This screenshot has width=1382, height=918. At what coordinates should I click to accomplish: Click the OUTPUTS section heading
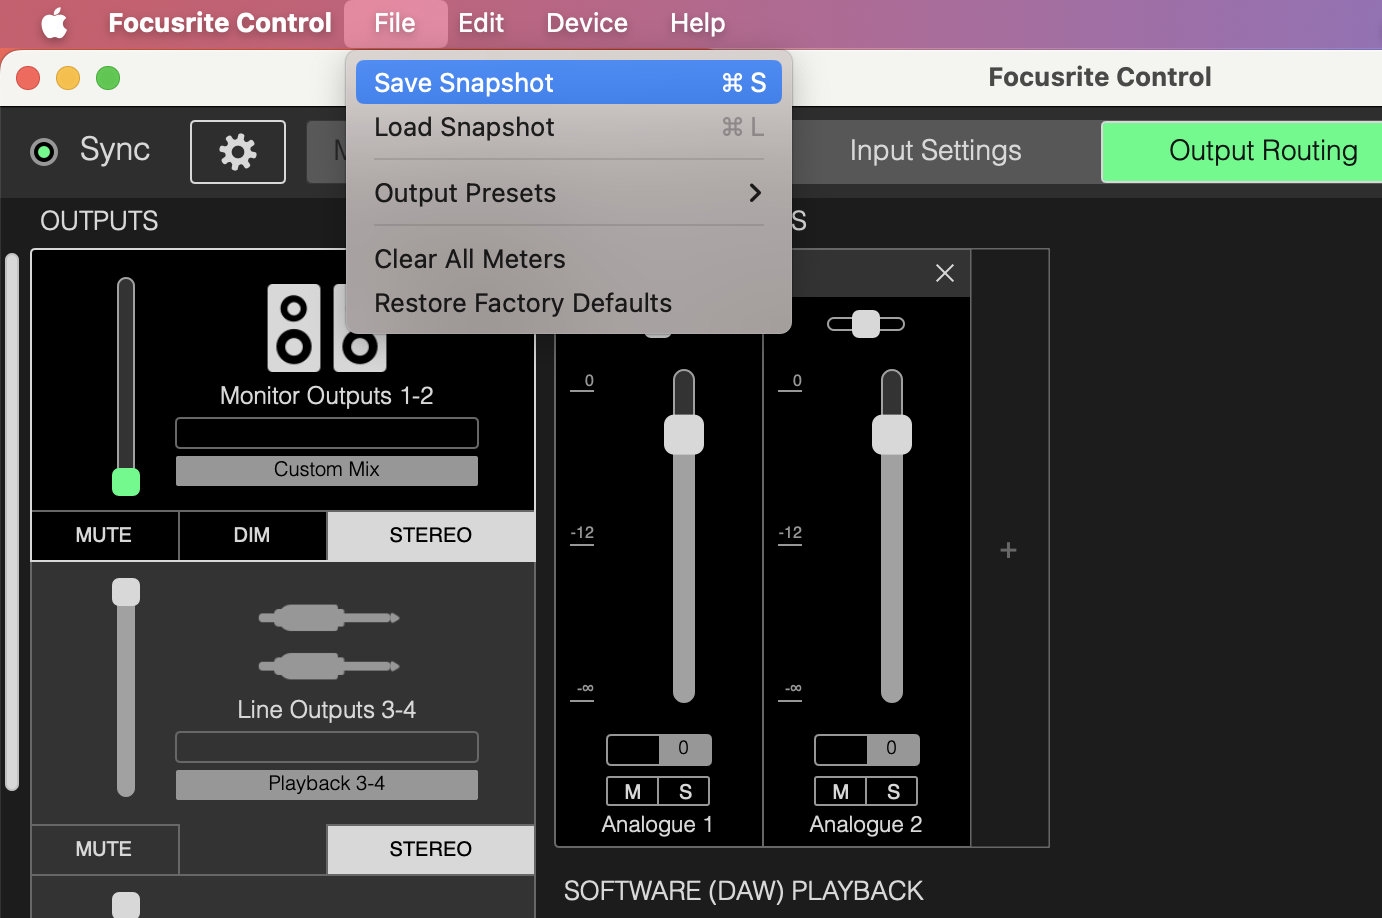[x=99, y=221]
